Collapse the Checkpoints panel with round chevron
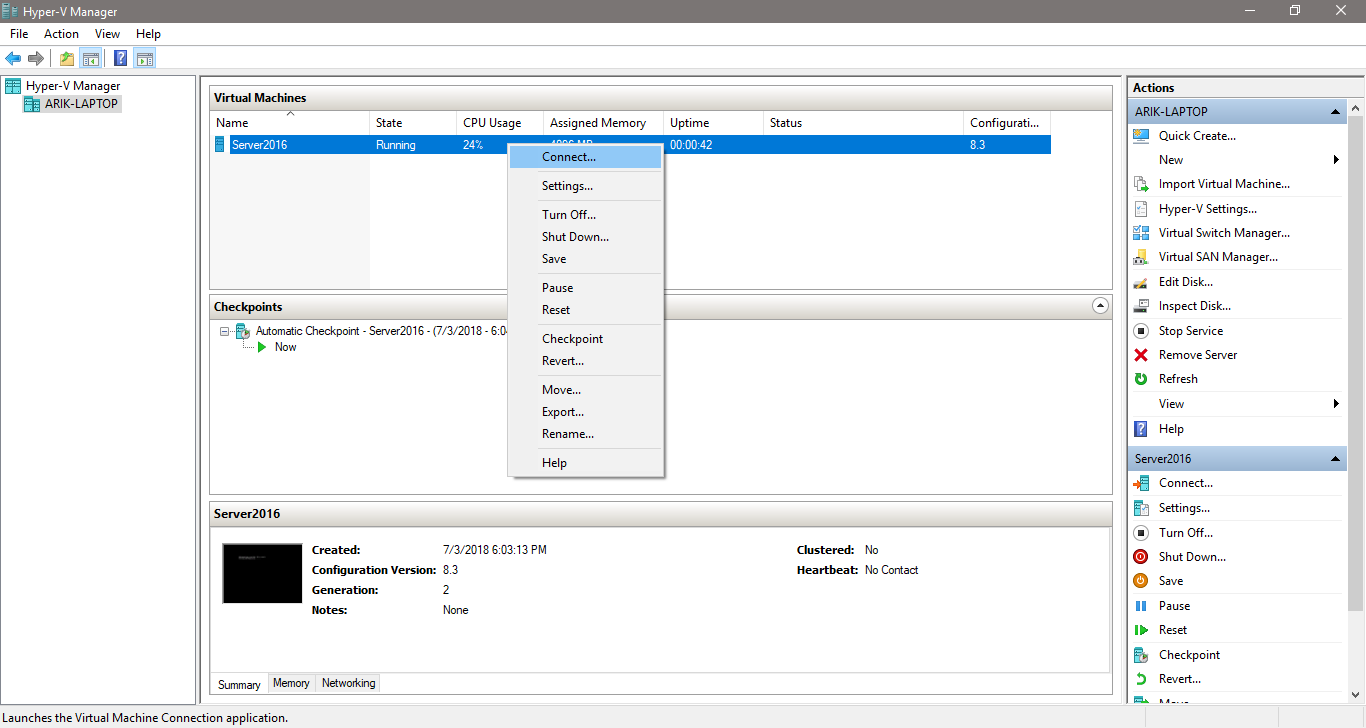This screenshot has width=1366, height=728. [x=1100, y=306]
